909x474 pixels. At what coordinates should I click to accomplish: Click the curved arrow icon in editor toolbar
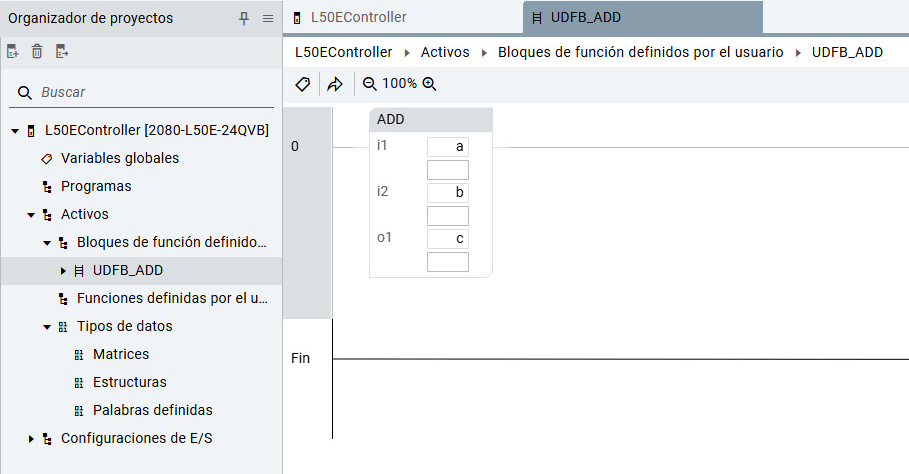tap(335, 84)
